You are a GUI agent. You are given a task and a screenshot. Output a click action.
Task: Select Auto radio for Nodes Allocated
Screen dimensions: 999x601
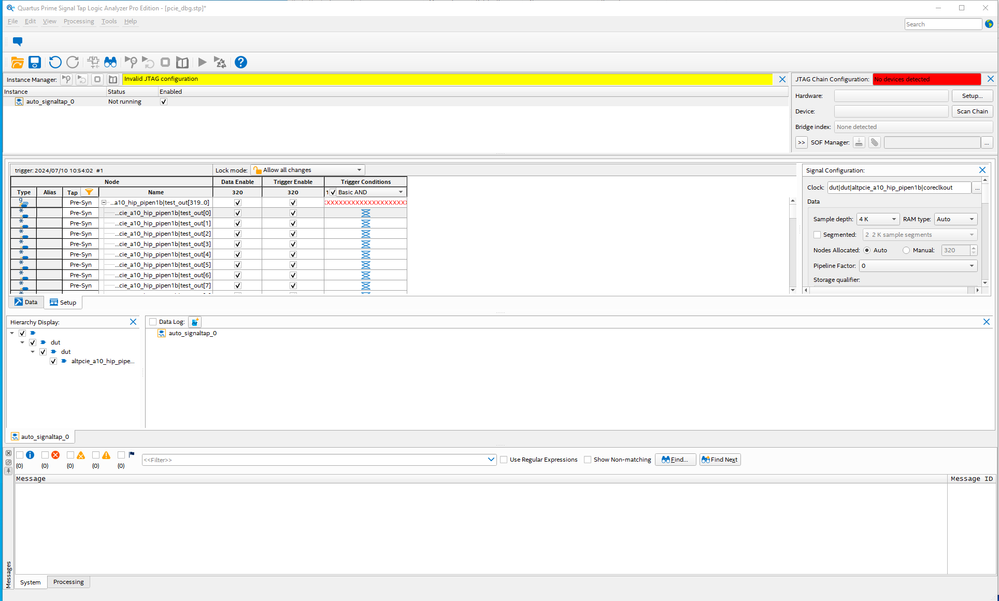click(867, 250)
